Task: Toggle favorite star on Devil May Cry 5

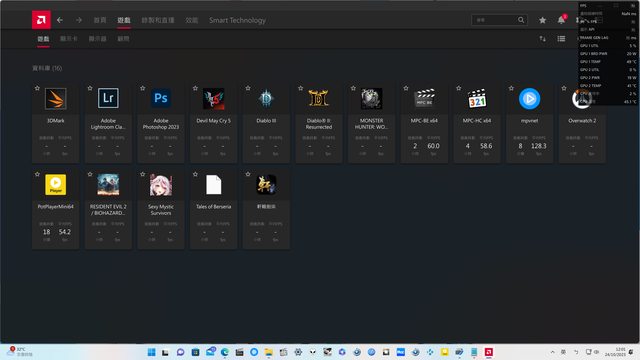Action: point(195,88)
